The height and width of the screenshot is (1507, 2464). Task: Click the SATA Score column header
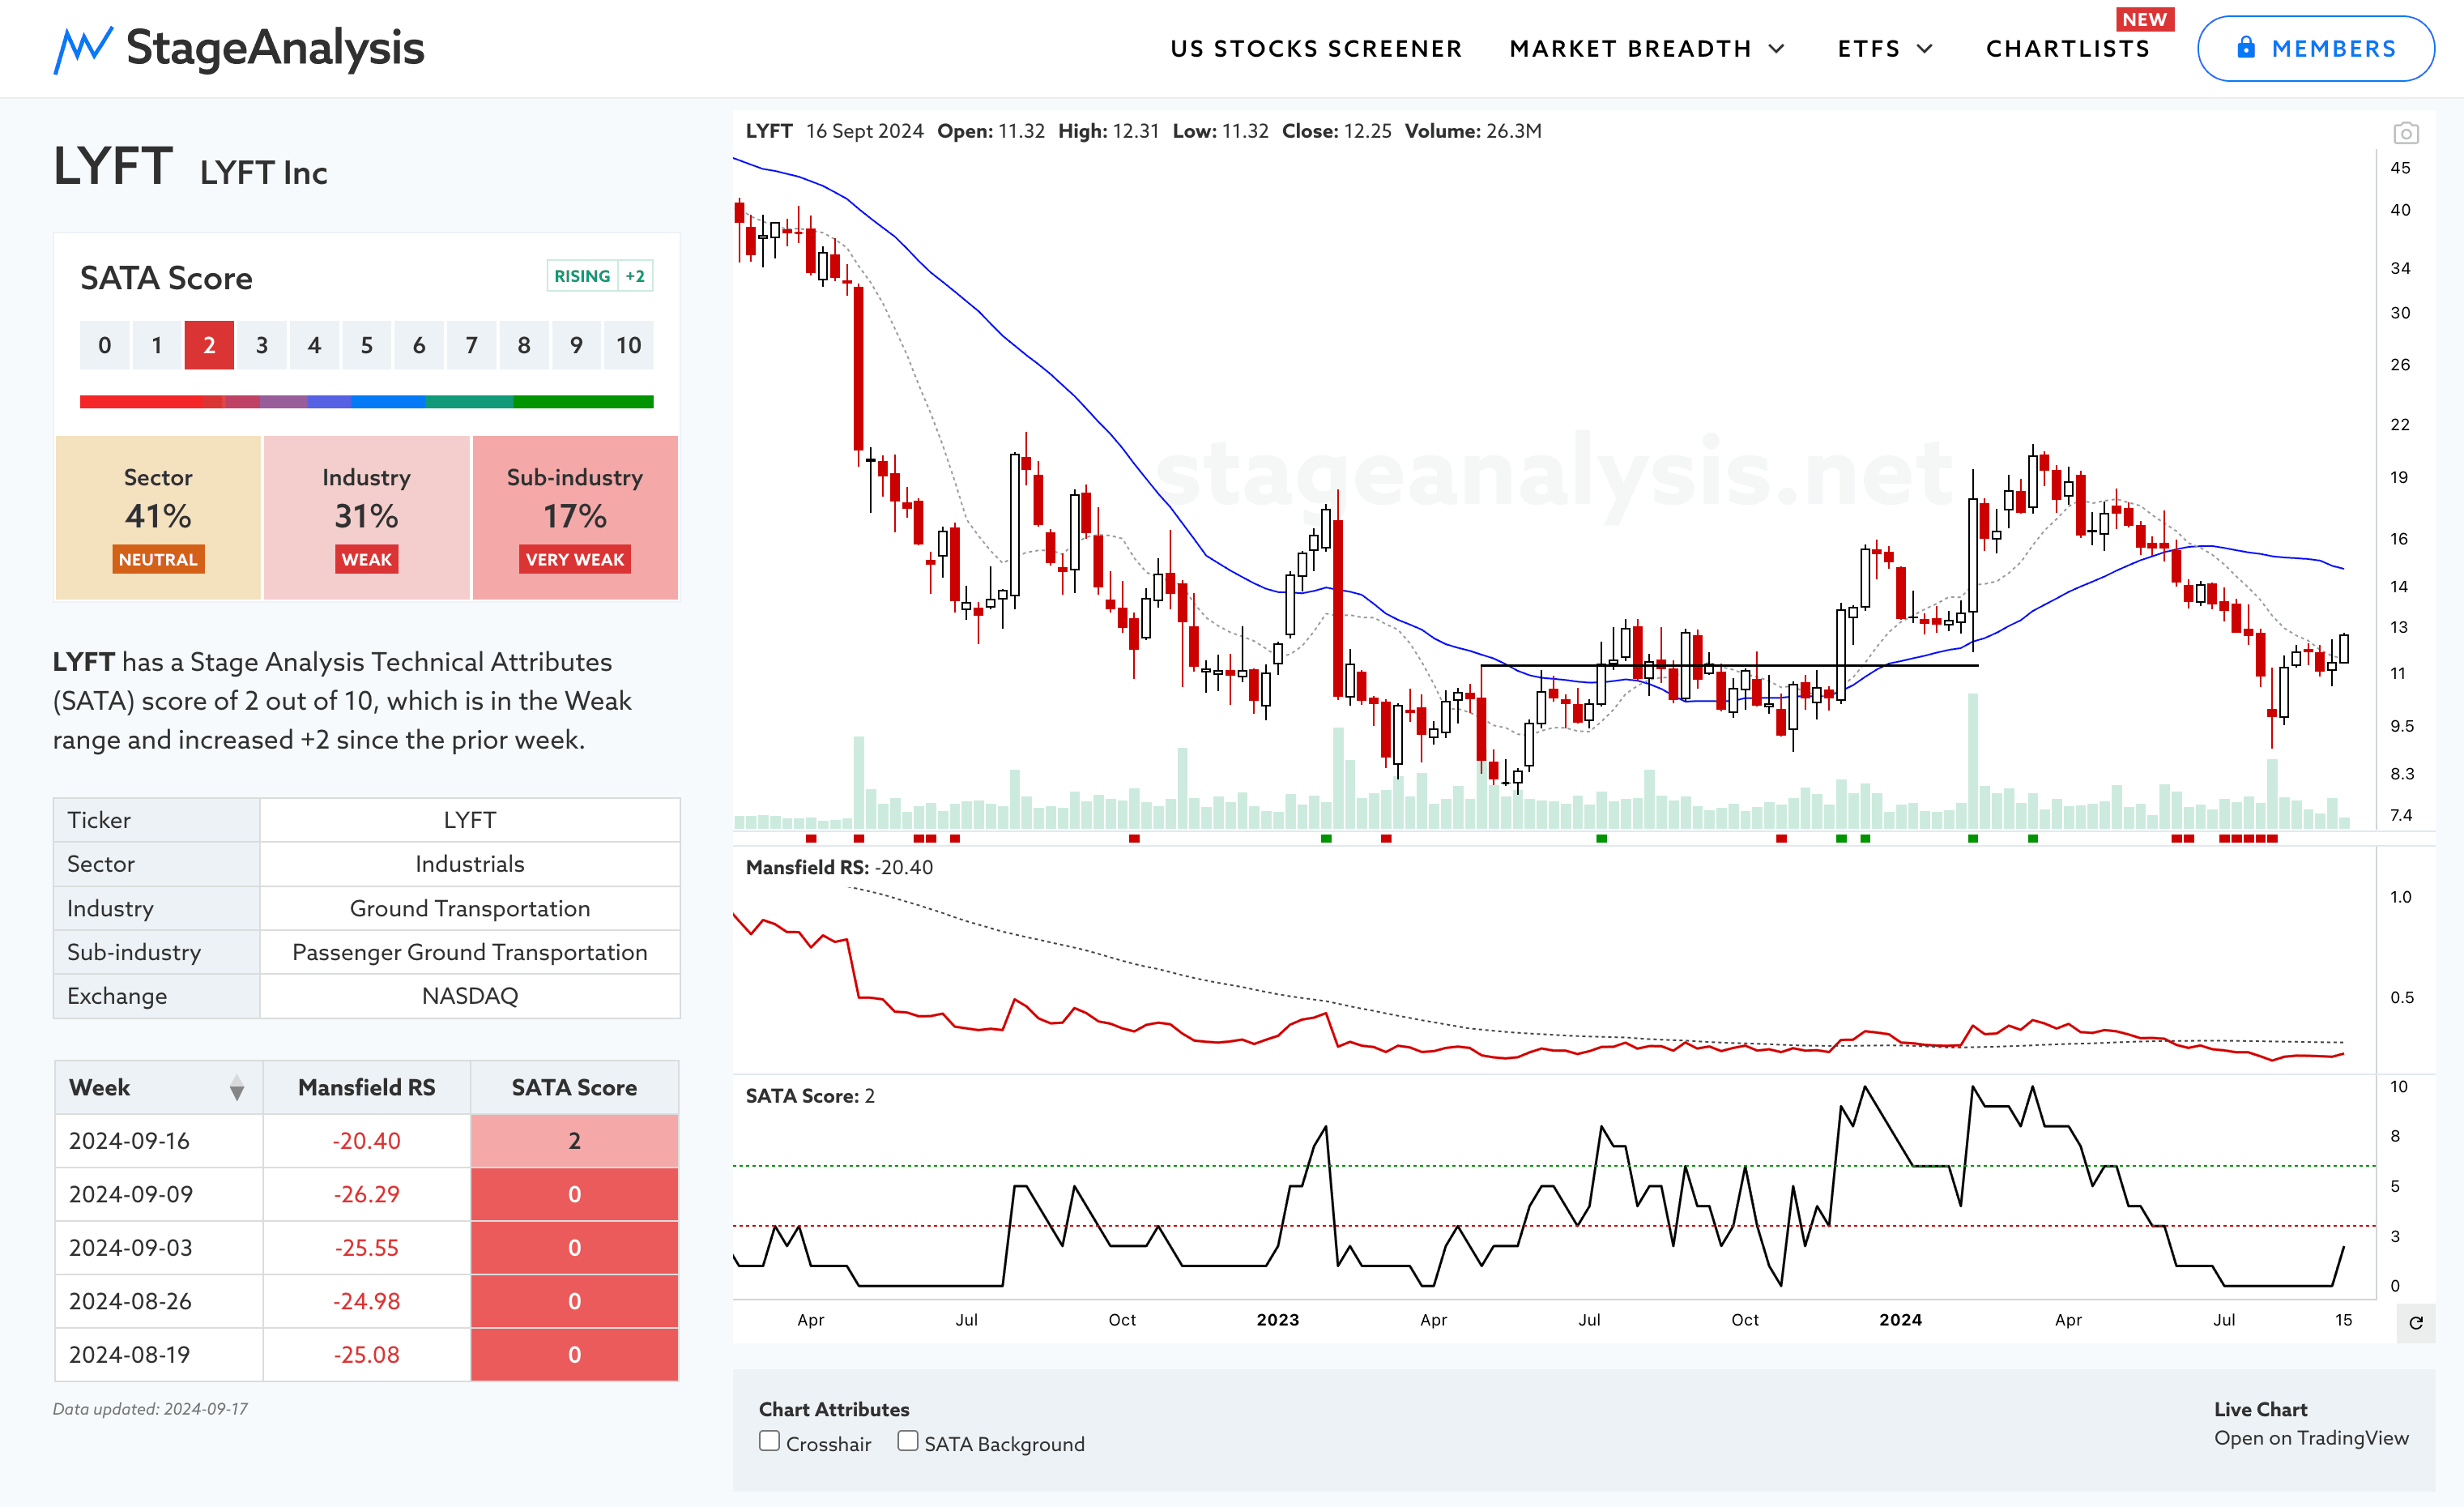[x=574, y=1087]
